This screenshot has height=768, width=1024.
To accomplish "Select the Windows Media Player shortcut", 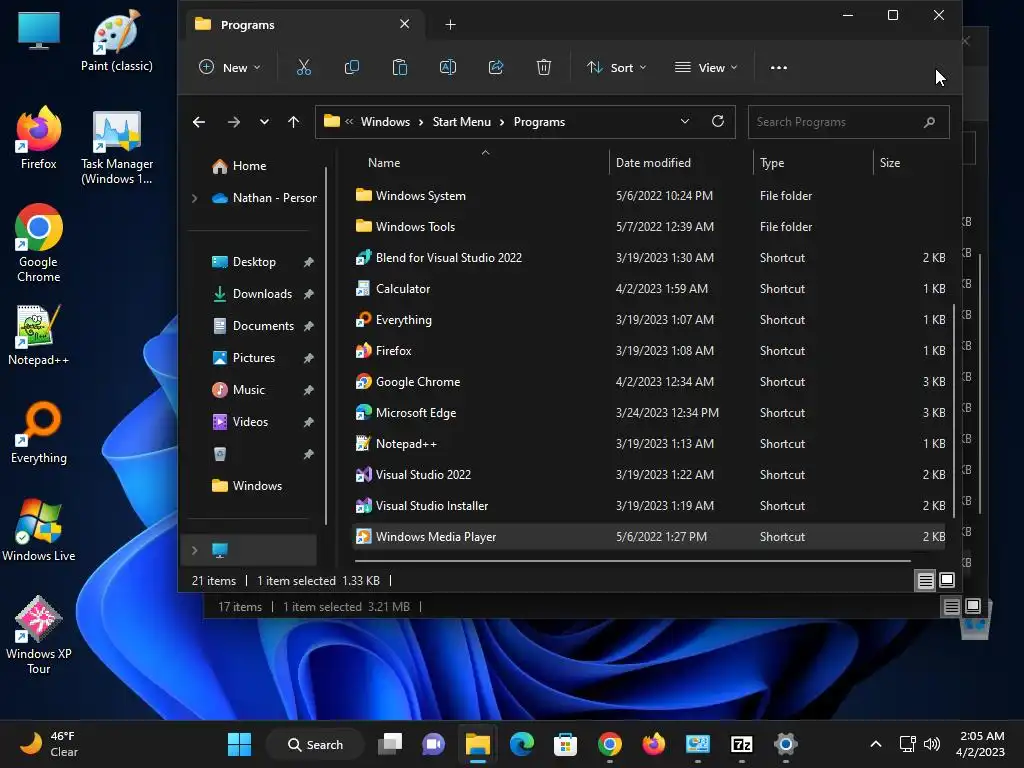I will [x=650, y=537].
